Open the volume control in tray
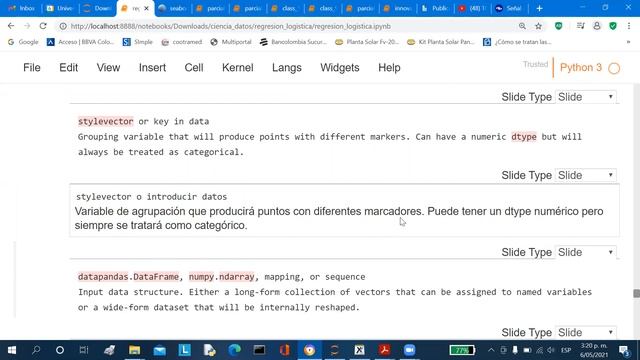Screen dimensions: 640x360 (x=551, y=350)
